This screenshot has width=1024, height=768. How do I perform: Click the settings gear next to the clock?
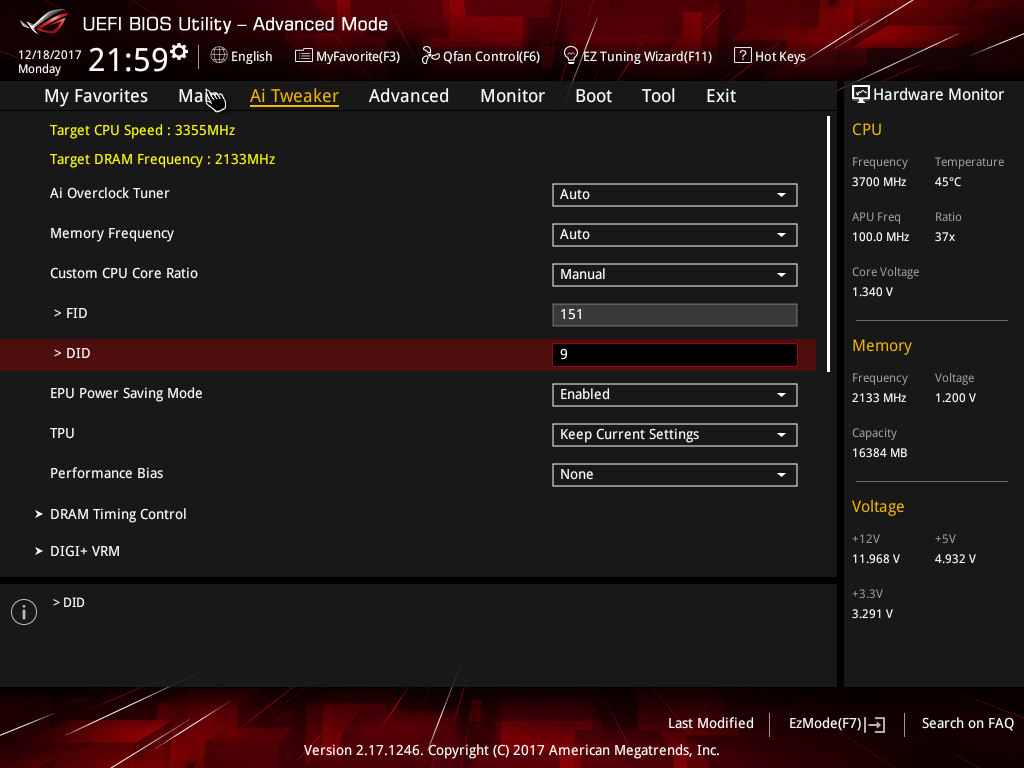tap(179, 52)
